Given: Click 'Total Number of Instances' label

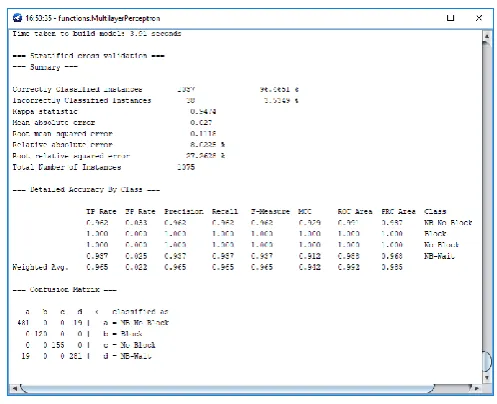Looking at the screenshot, I should [x=67, y=167].
